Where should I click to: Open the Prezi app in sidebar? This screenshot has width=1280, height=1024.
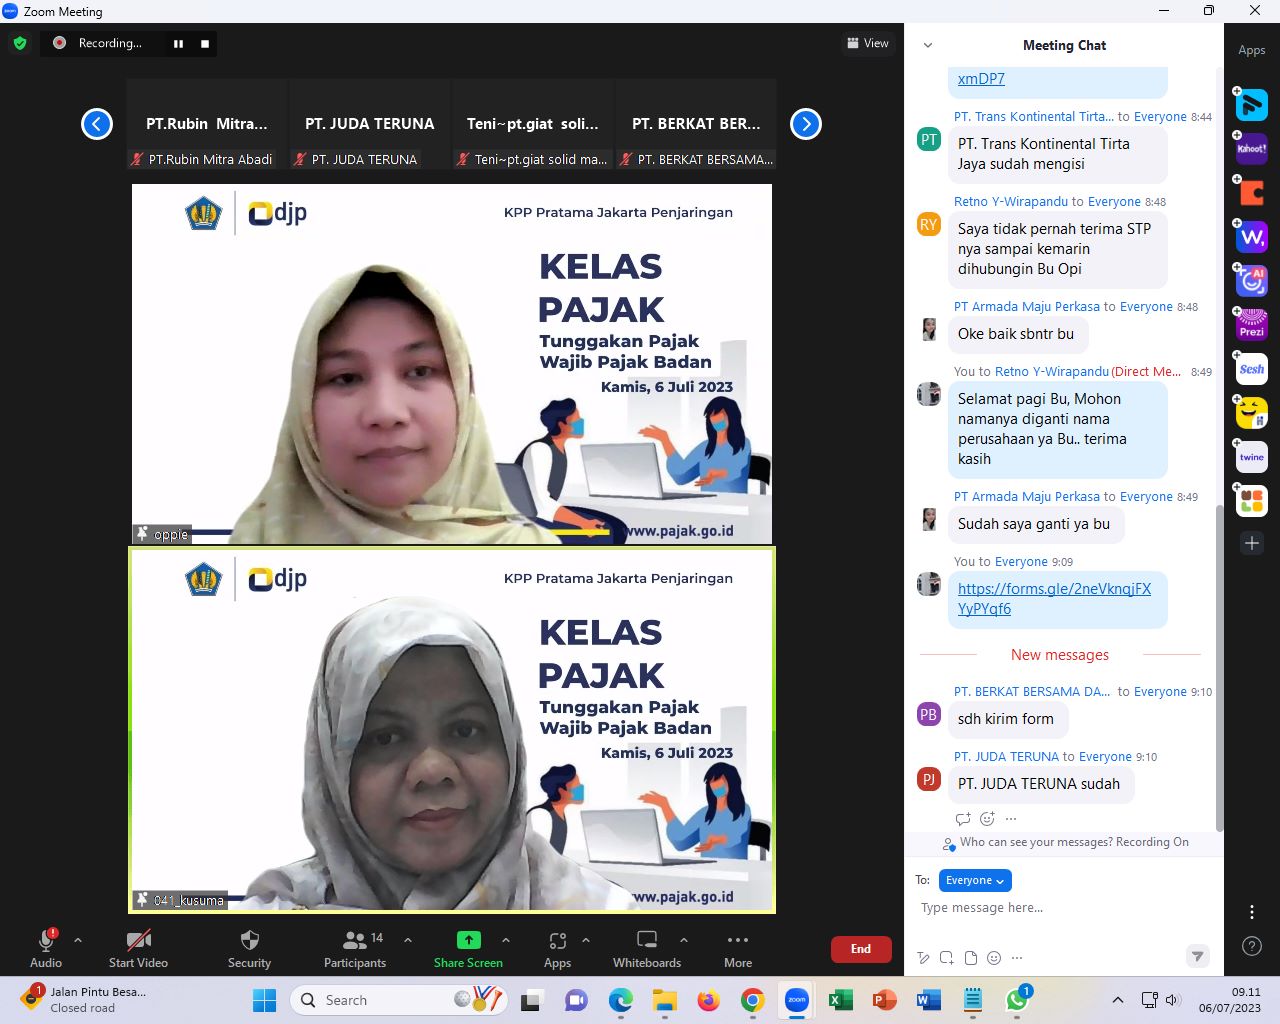[1252, 325]
